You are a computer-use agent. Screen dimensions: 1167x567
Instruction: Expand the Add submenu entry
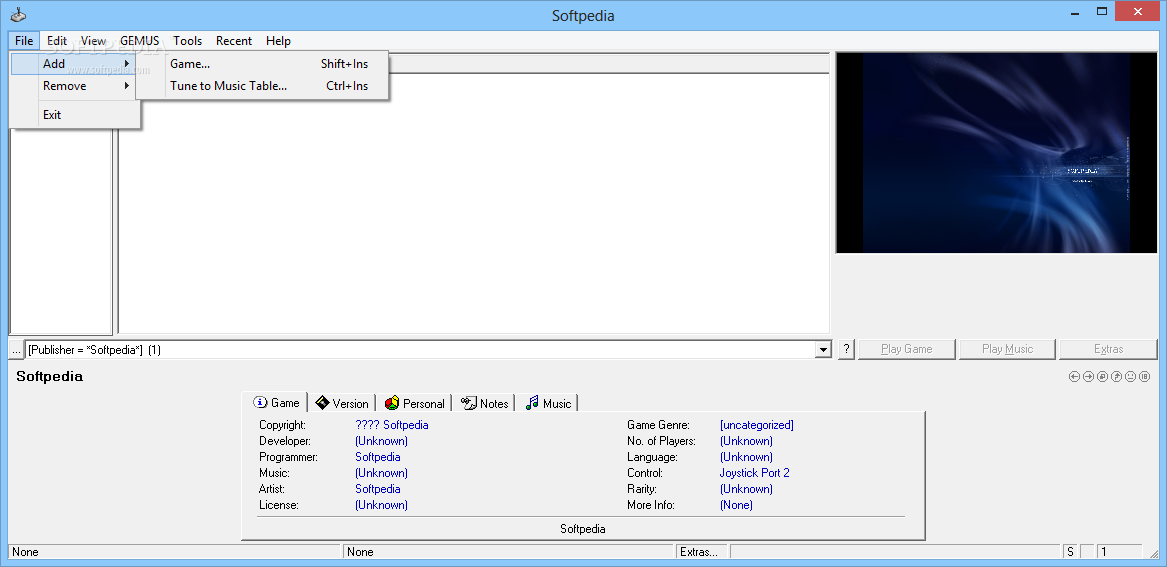73,64
